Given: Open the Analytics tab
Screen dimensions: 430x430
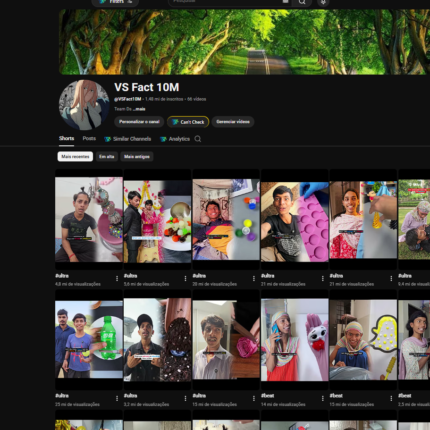Looking at the screenshot, I should click(175, 139).
